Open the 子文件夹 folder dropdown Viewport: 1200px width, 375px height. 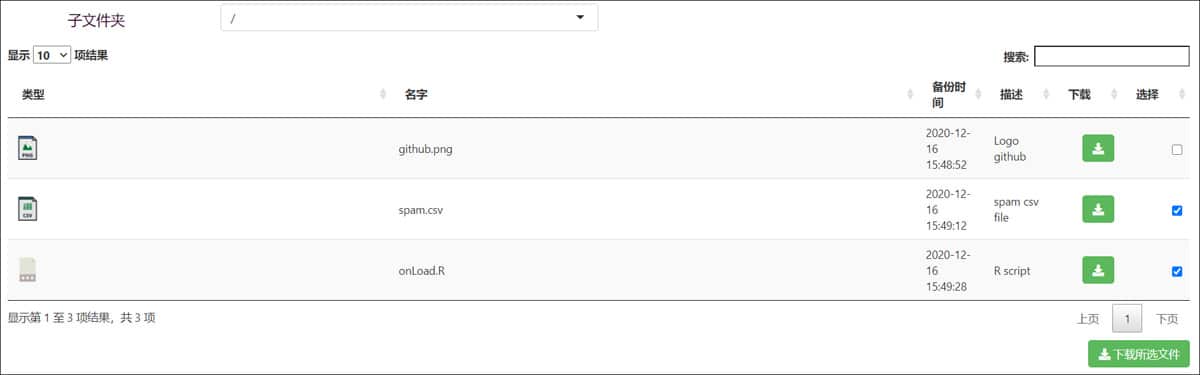click(x=409, y=18)
